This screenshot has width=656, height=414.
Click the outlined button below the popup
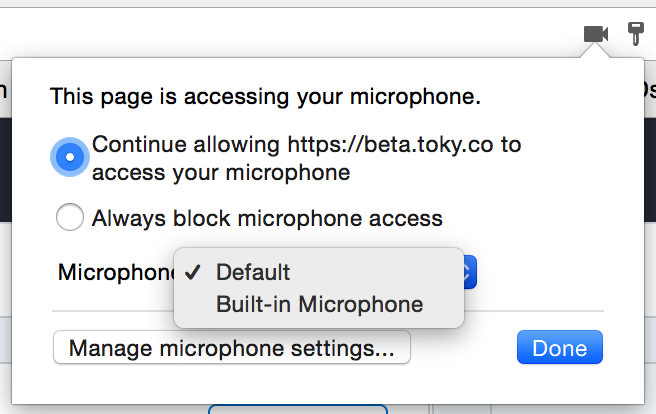(298, 409)
